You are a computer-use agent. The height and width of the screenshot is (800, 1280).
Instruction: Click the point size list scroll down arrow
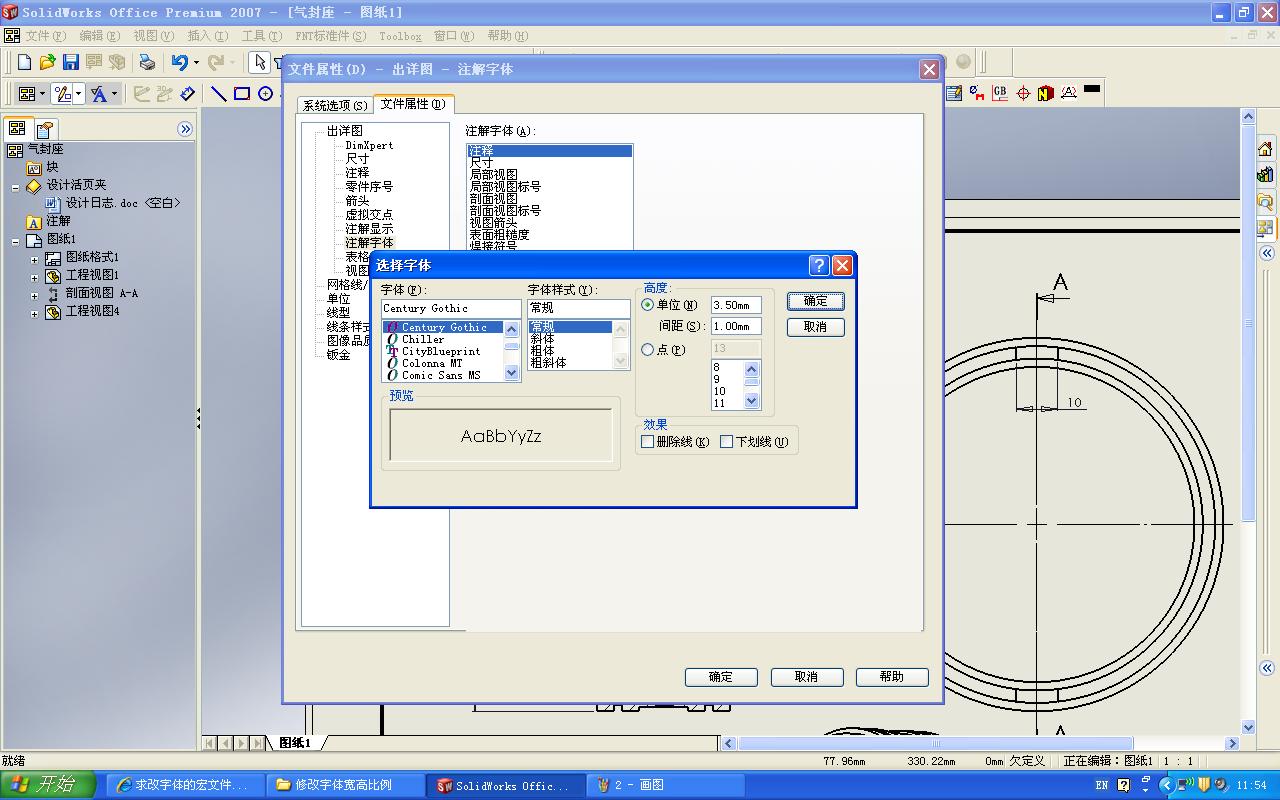(x=752, y=401)
